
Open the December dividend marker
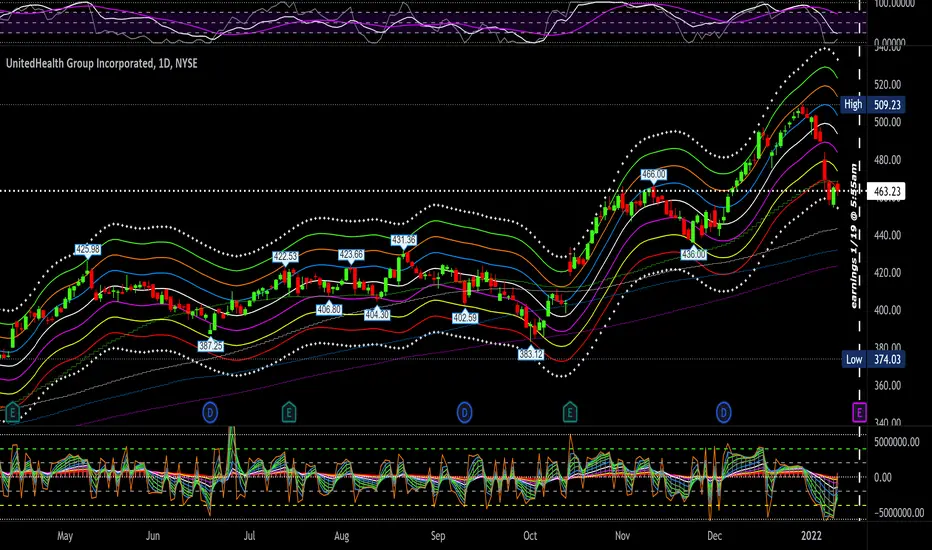point(723,412)
